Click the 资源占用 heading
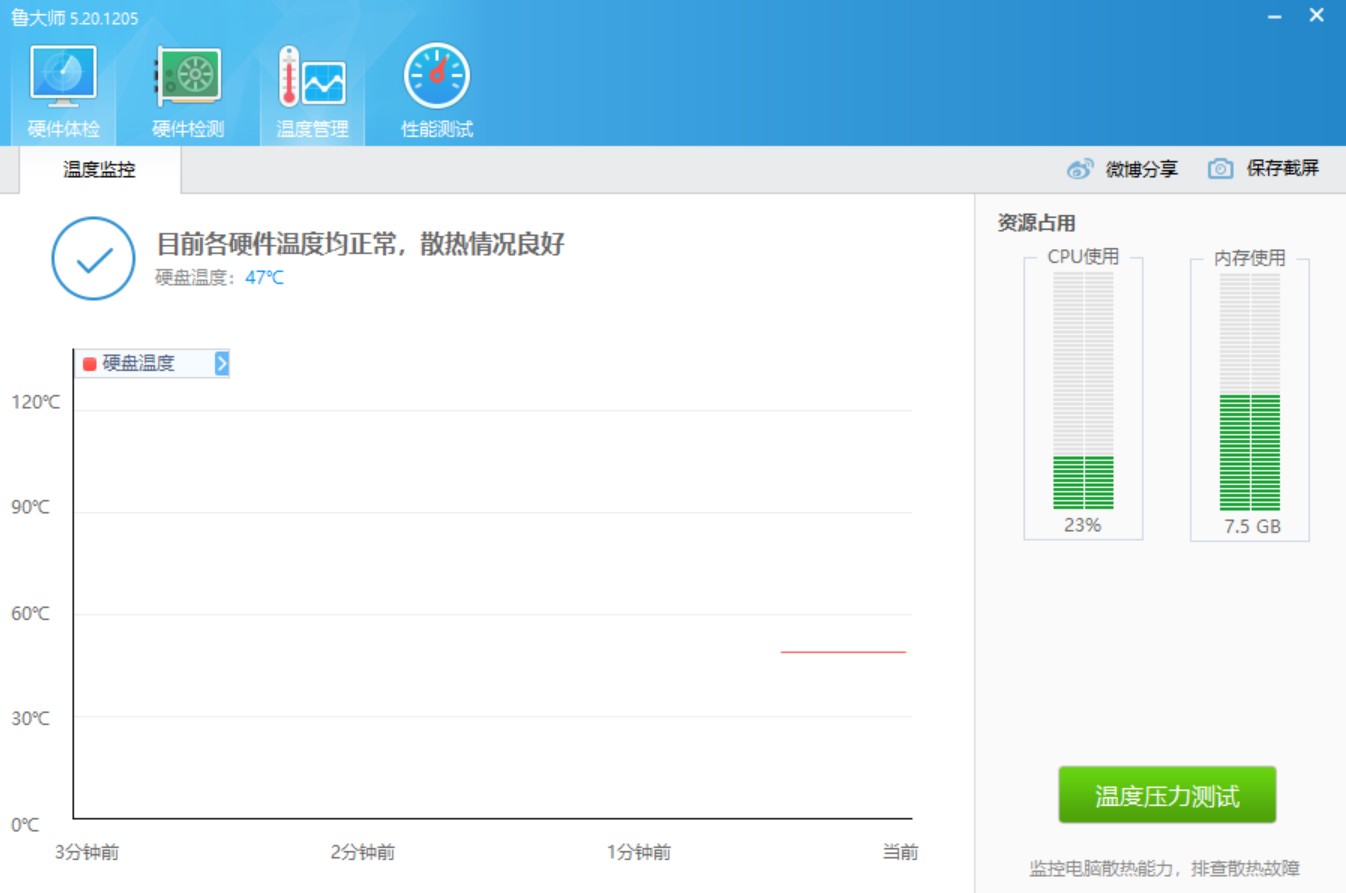Image resolution: width=1346 pixels, height=893 pixels. 1036,223
